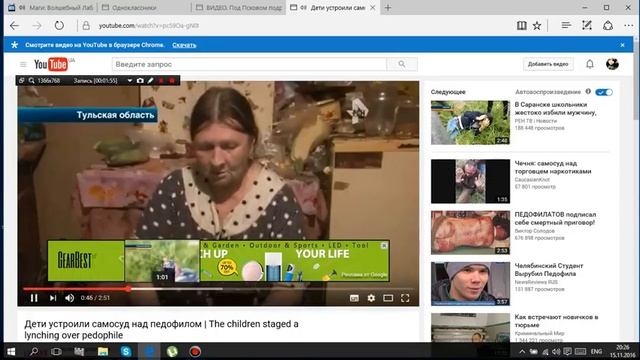Image resolution: width=640 pixels, height=360 pixels.
Task: Enter fullscreen video mode
Action: coord(404,298)
